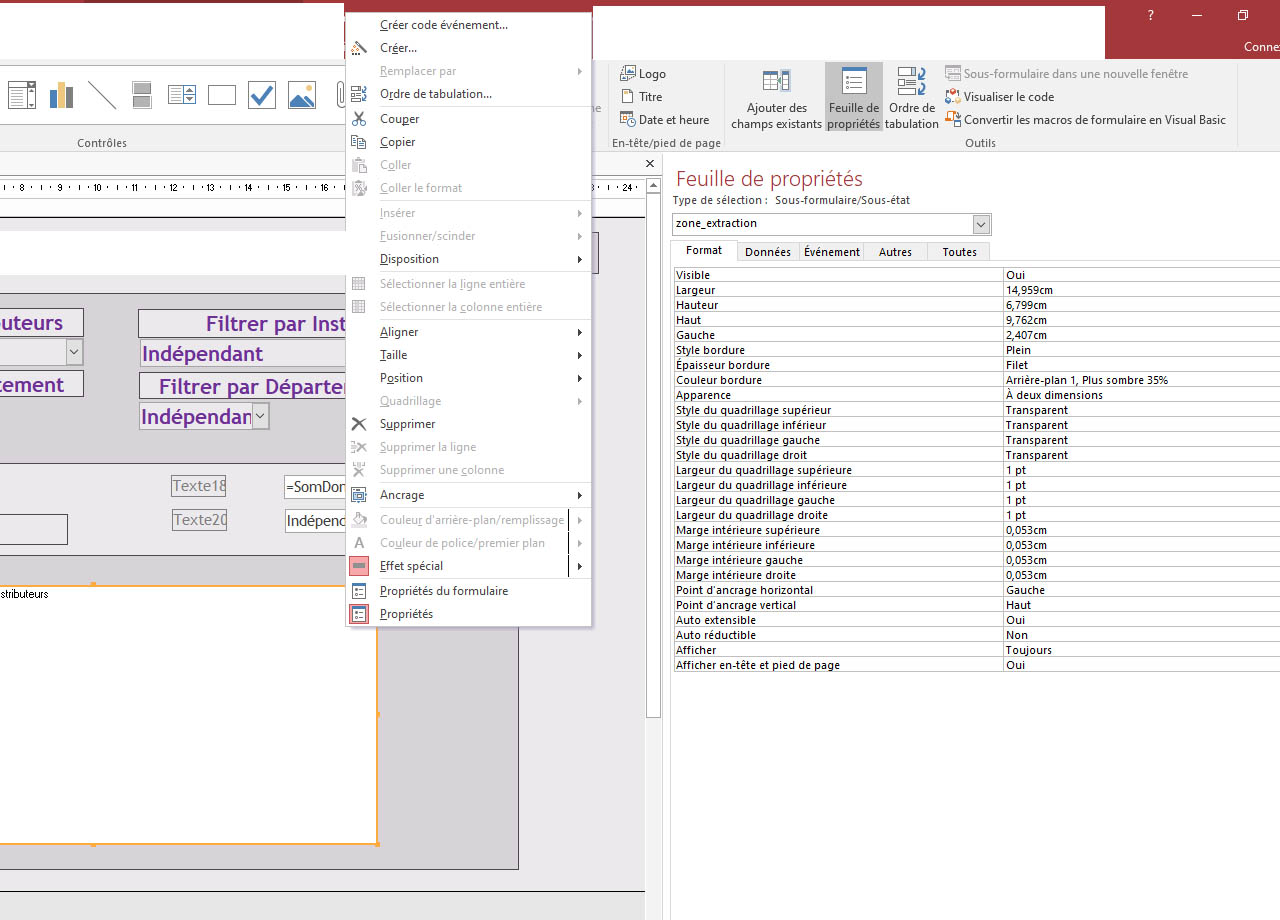Screen dimensions: 1280x920
Task: Select the Rectangle control tool
Action: click(222, 95)
